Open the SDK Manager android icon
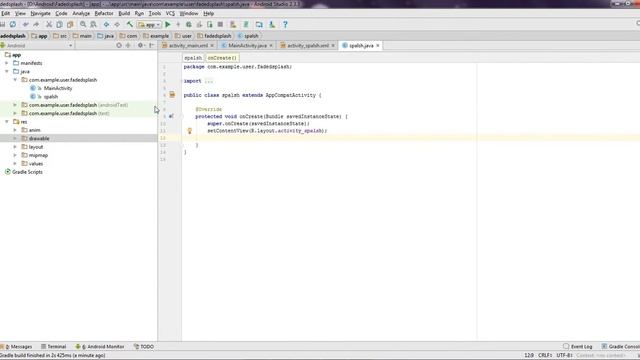640x360 pixels. (x=272, y=24)
